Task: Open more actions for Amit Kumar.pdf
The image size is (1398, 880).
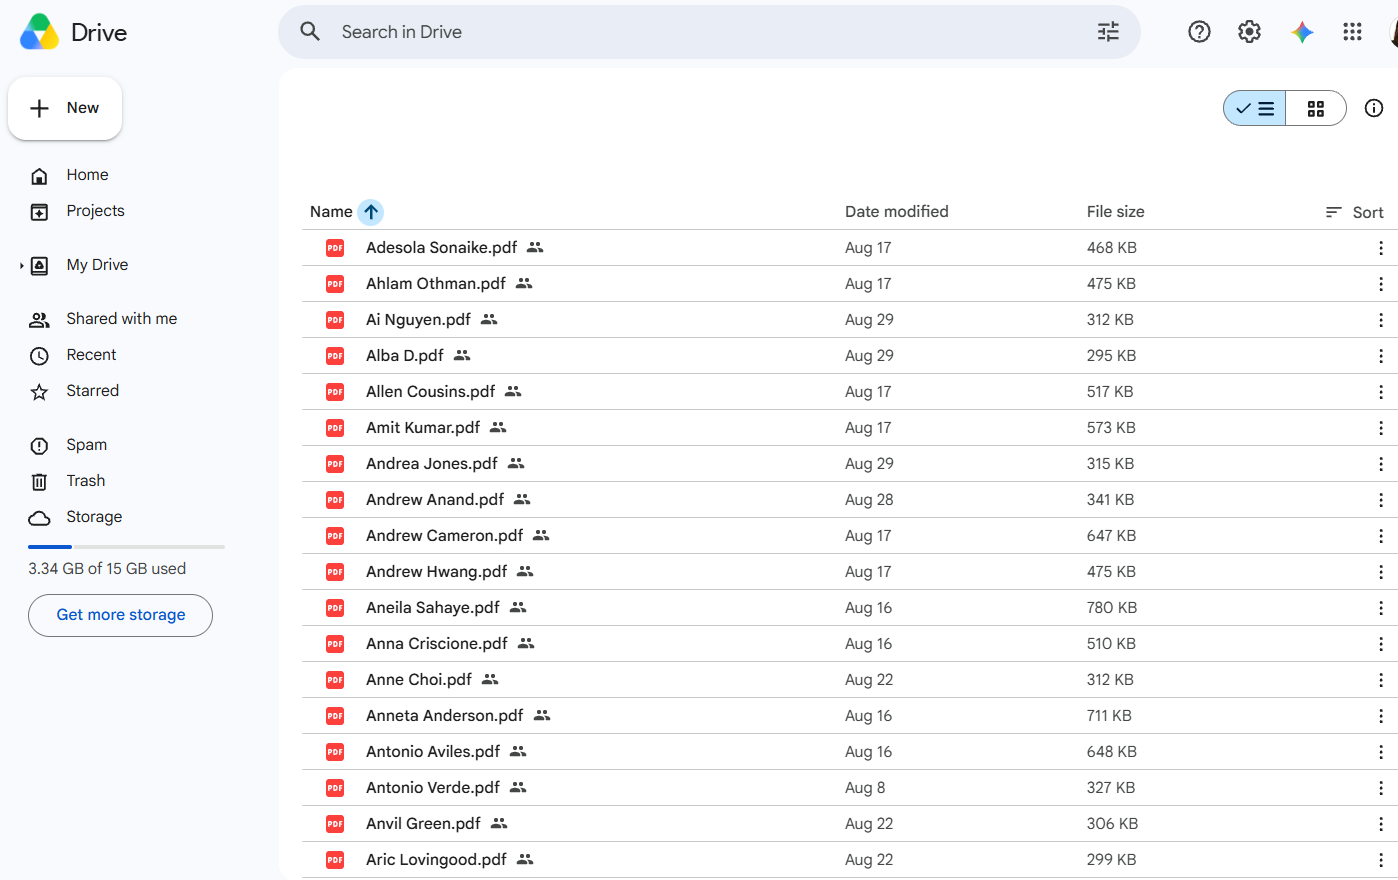Action: (1381, 428)
